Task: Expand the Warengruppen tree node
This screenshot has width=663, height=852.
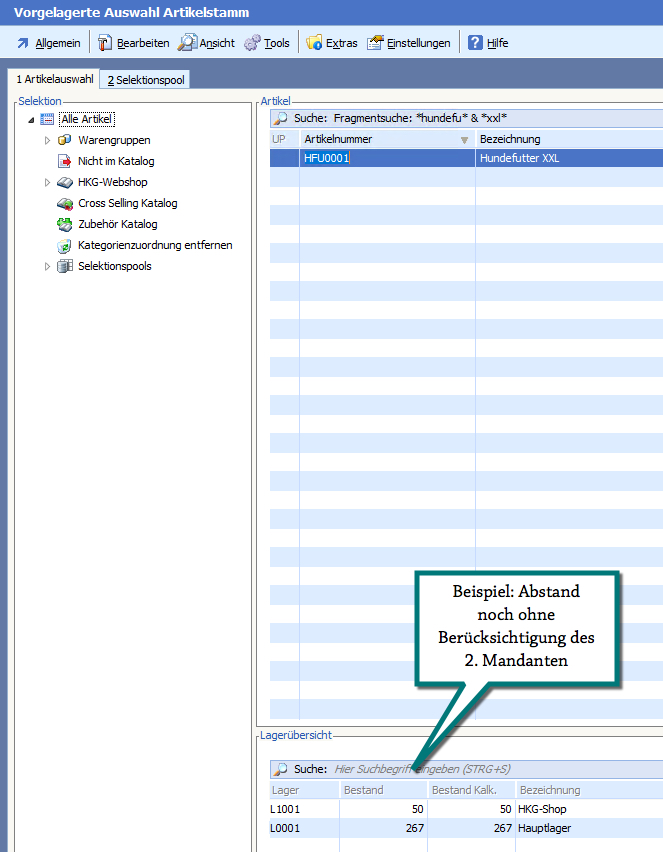Action: (47, 141)
